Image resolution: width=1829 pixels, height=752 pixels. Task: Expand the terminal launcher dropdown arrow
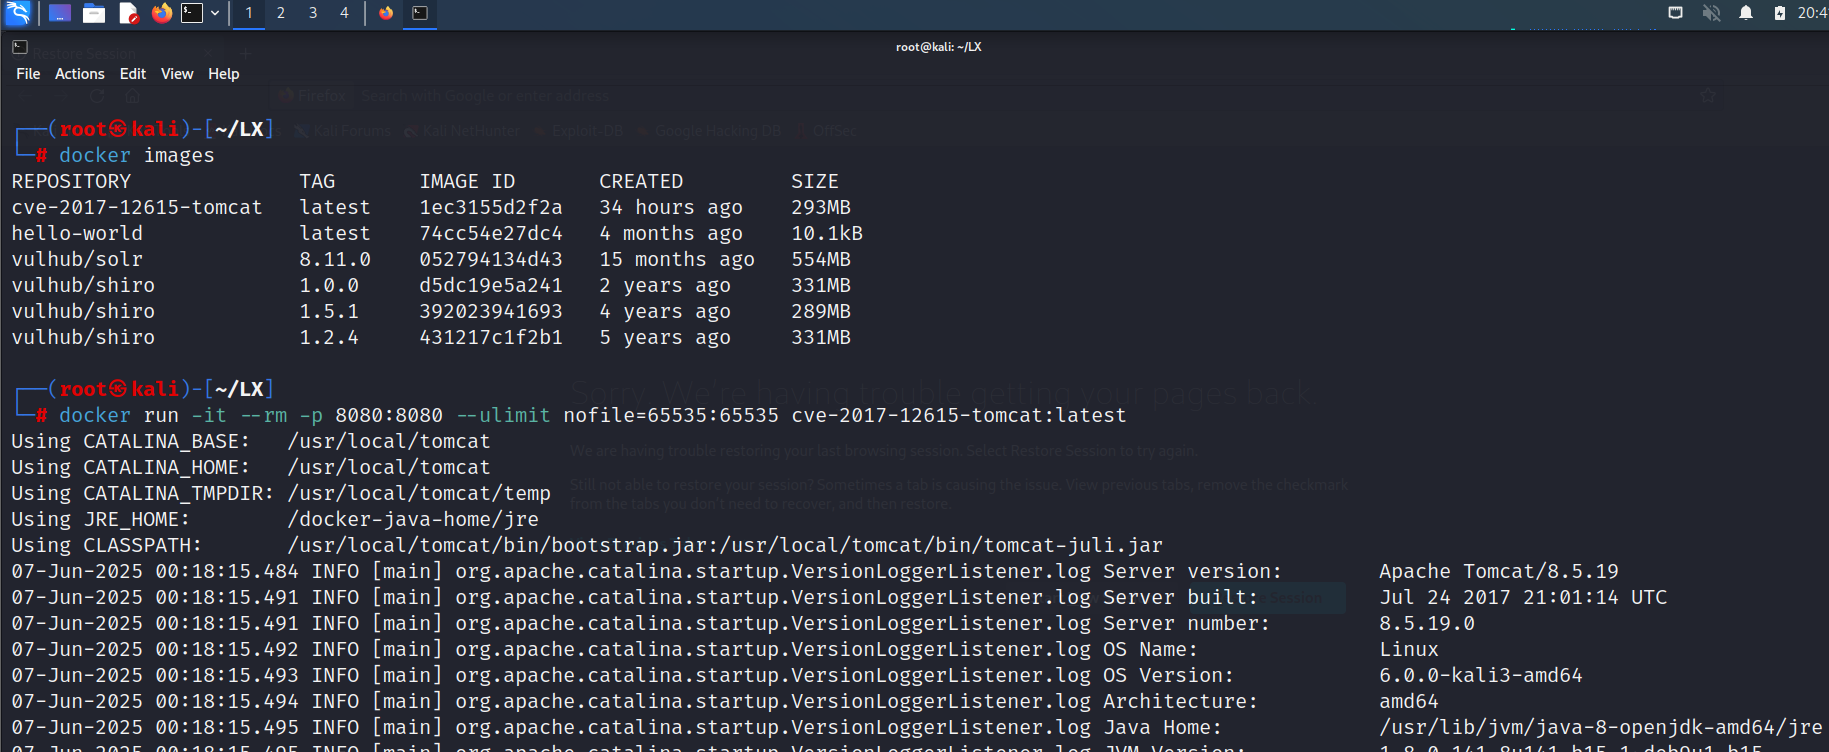(215, 13)
